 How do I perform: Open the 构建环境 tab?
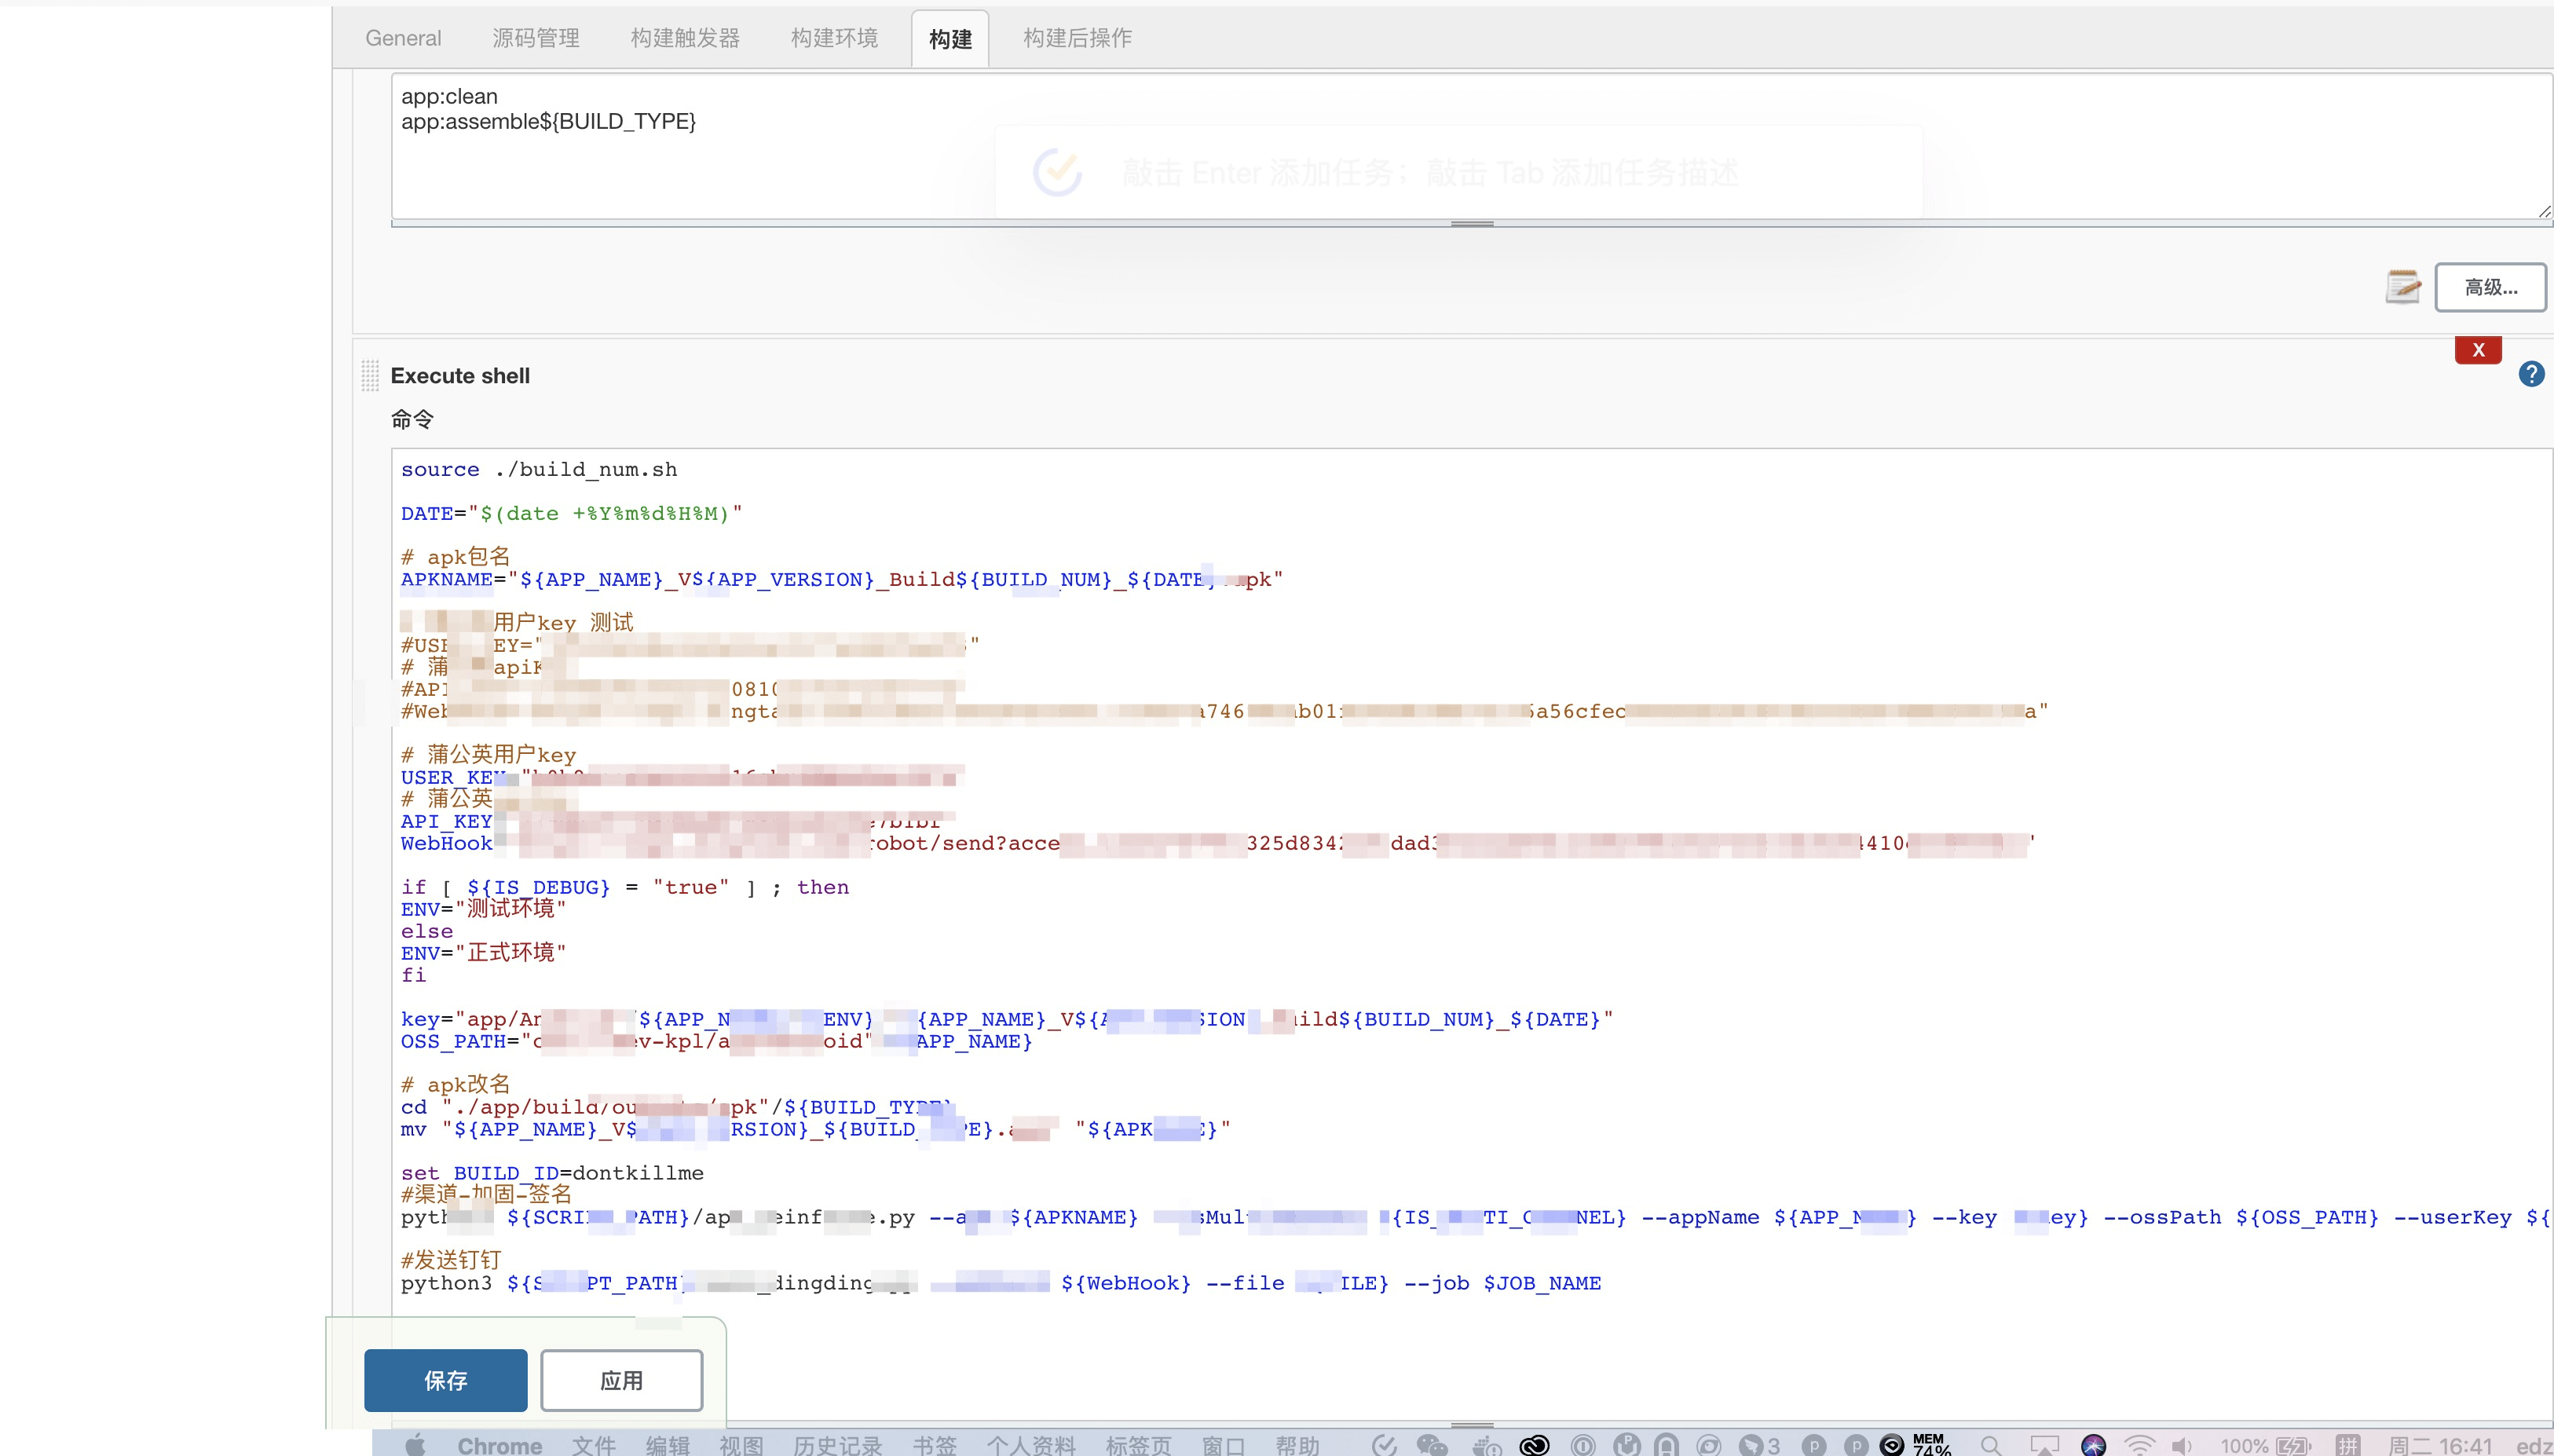pyautogui.click(x=834, y=38)
